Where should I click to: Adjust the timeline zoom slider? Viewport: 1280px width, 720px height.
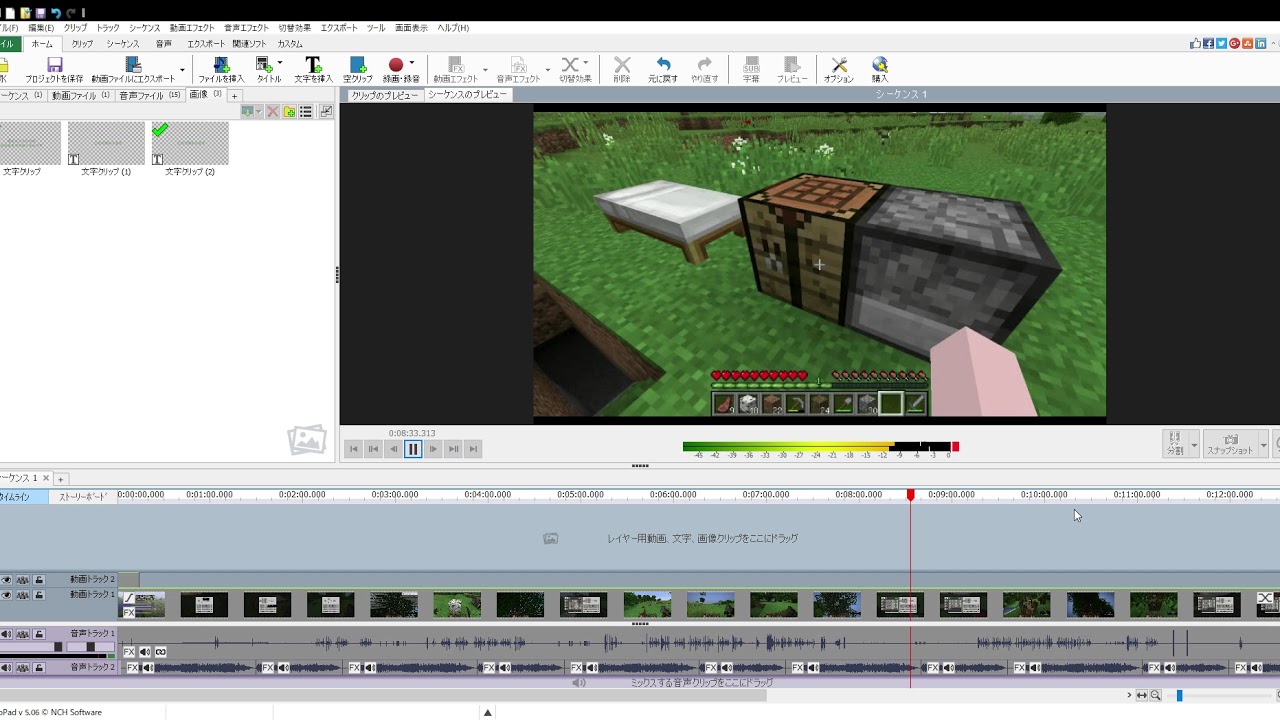1179,695
